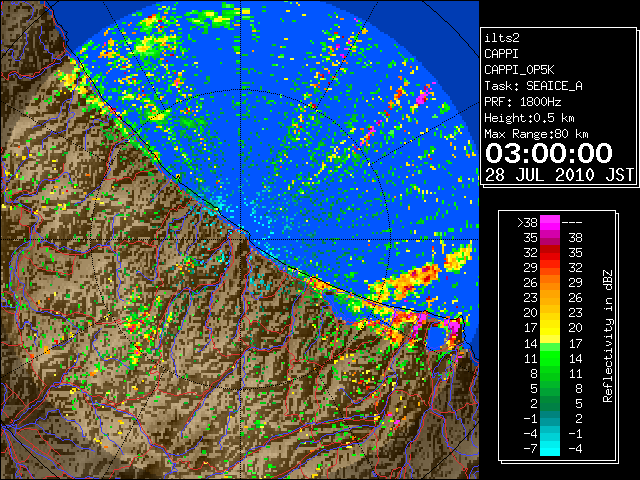640x480 pixels.
Task: Click the cyan -7 dBZ legend color
Action: pos(550,448)
